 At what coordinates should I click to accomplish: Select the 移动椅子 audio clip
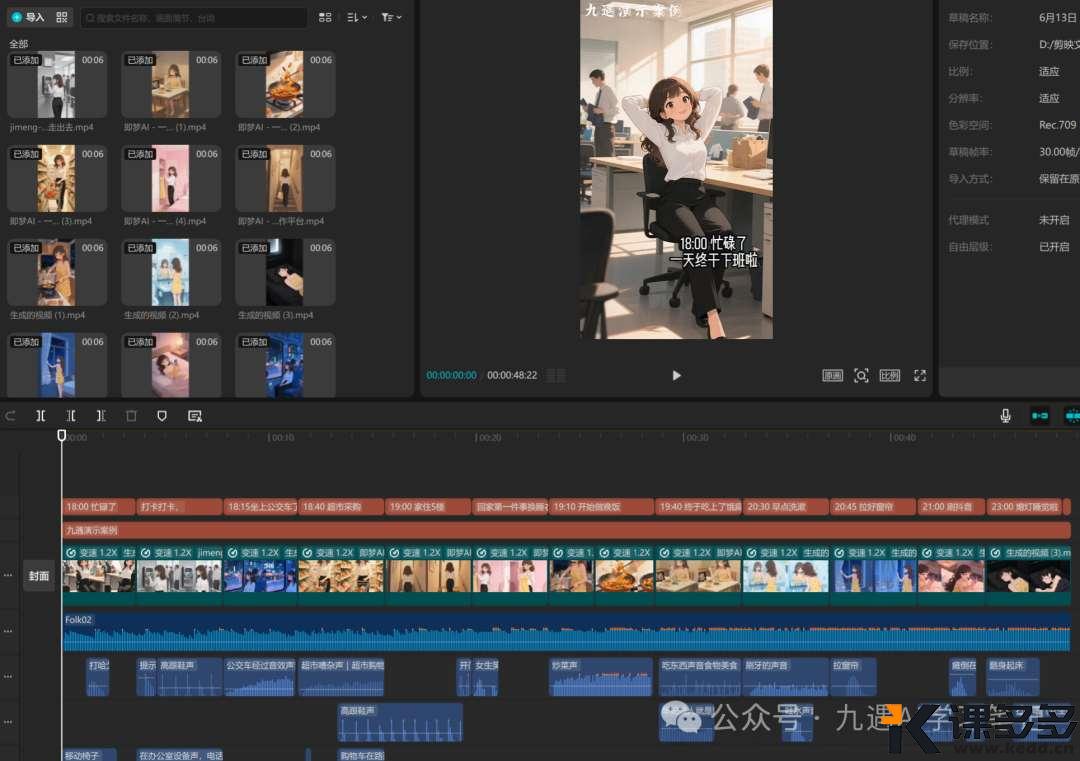(90, 755)
